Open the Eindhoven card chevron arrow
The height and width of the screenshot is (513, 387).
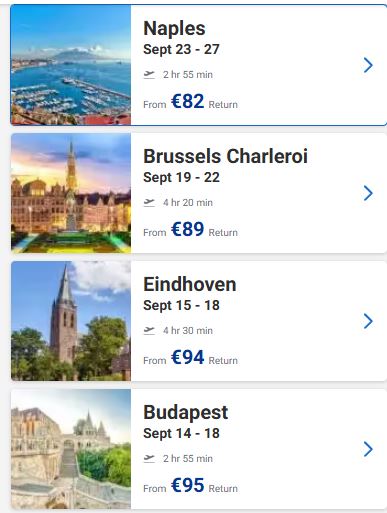click(368, 321)
